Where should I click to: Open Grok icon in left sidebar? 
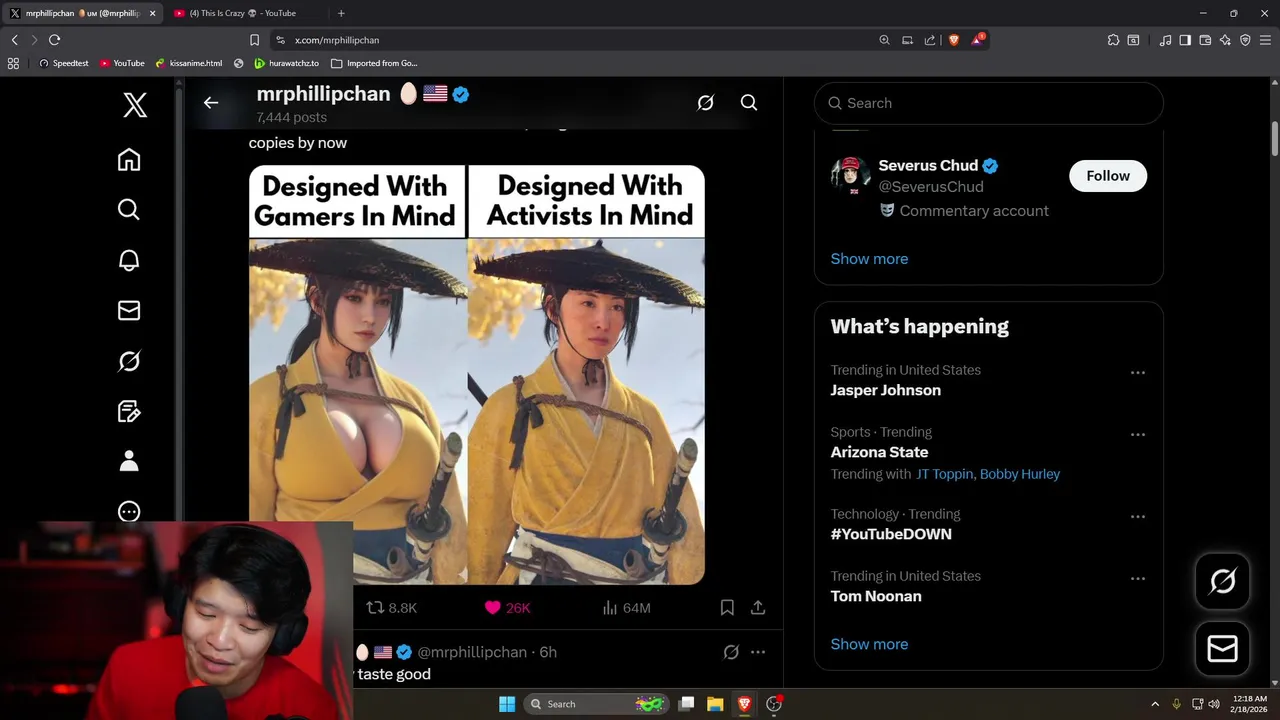coord(129,361)
